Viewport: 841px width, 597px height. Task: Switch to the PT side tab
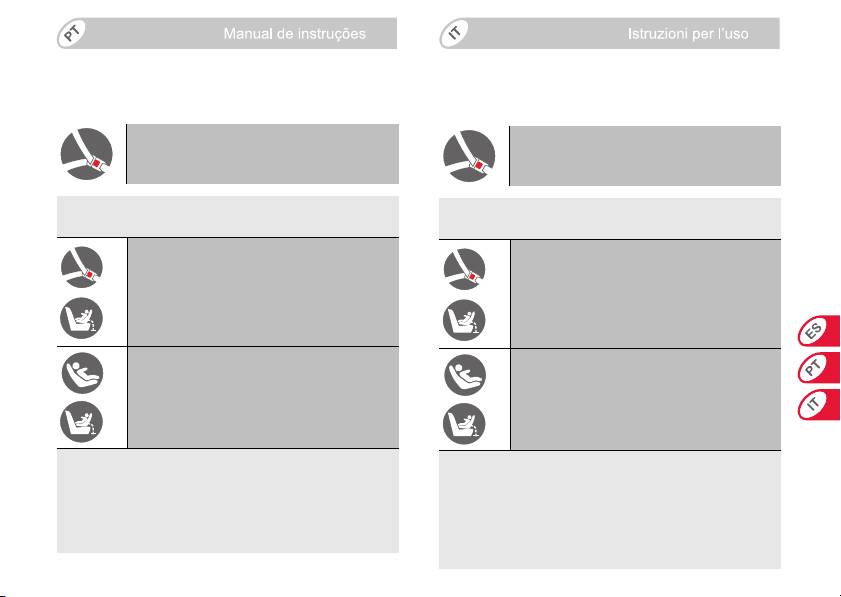[x=820, y=368]
